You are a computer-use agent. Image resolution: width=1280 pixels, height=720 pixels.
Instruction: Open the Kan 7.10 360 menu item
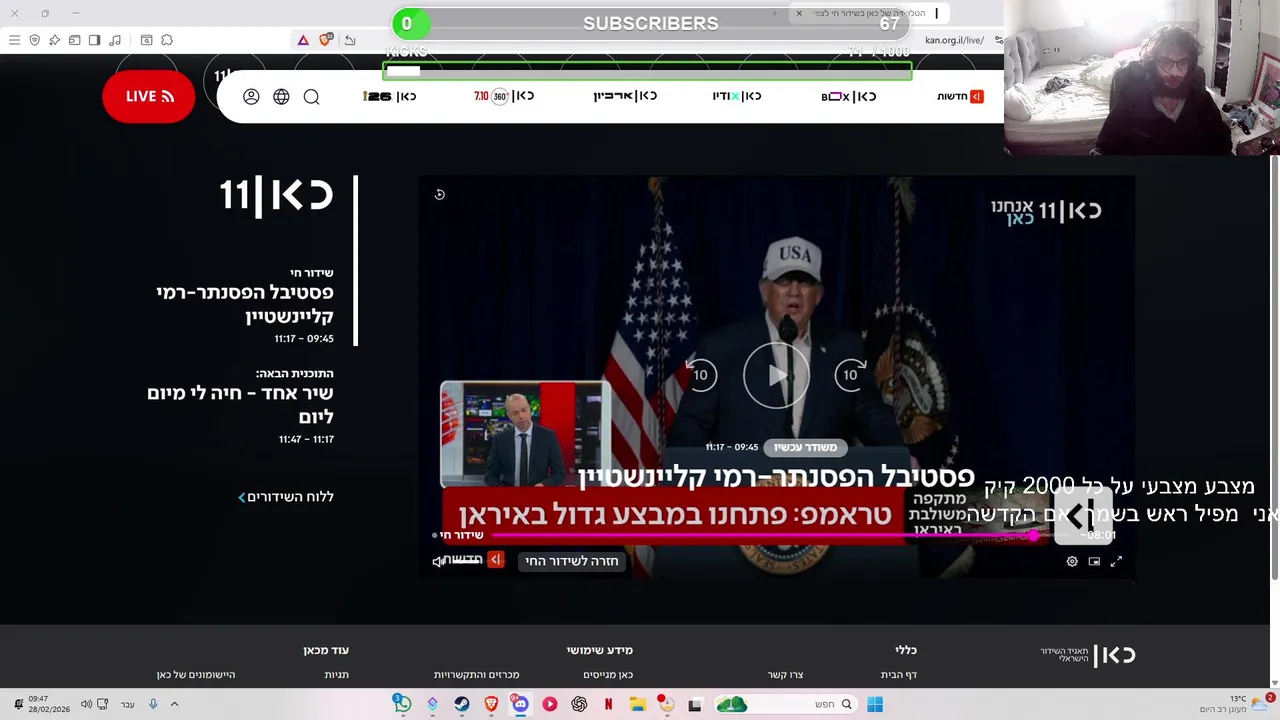tap(503, 96)
